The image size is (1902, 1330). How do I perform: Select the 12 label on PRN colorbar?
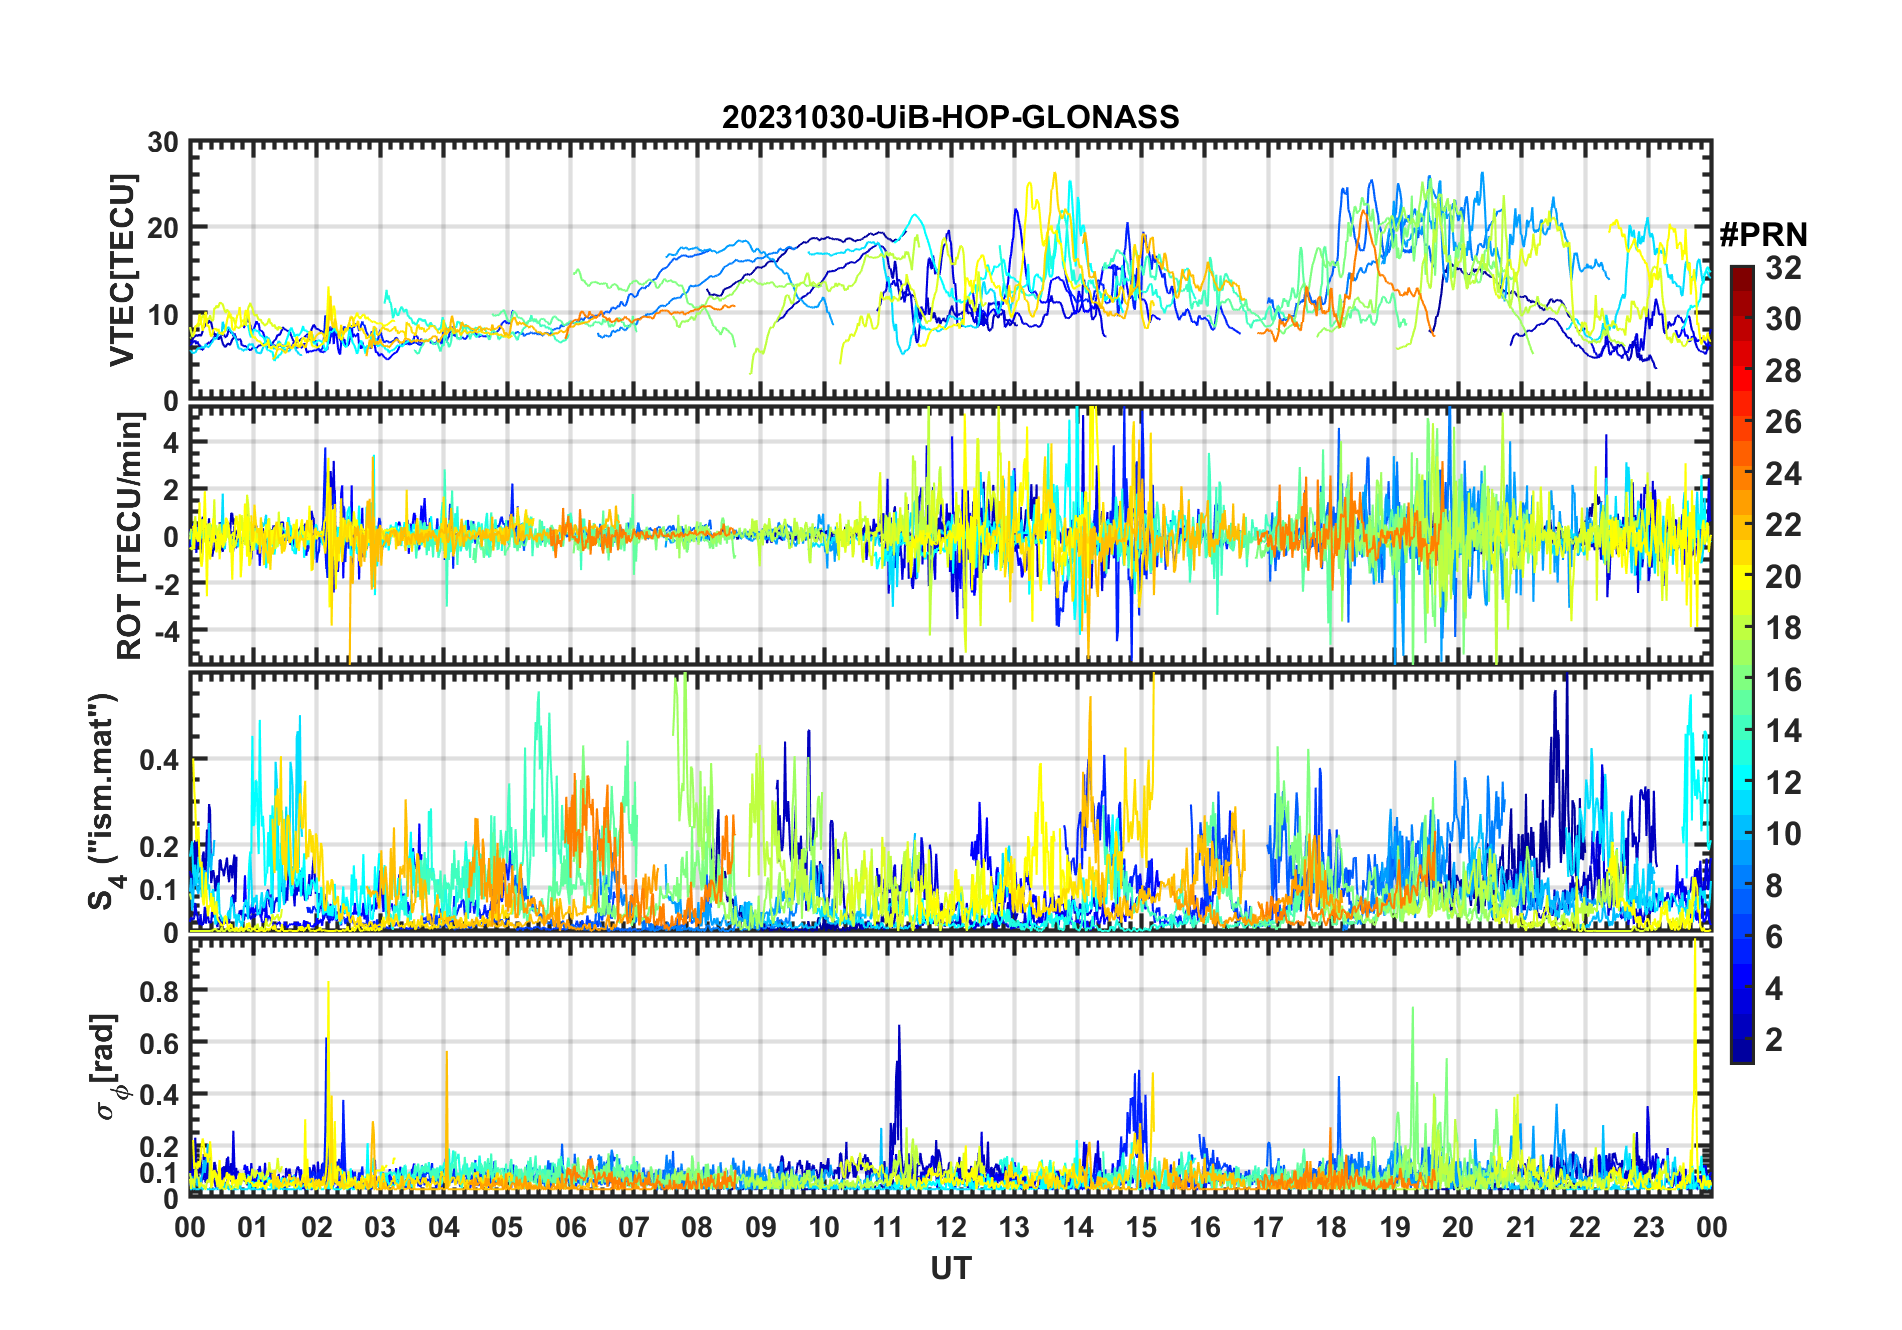coord(1783,782)
